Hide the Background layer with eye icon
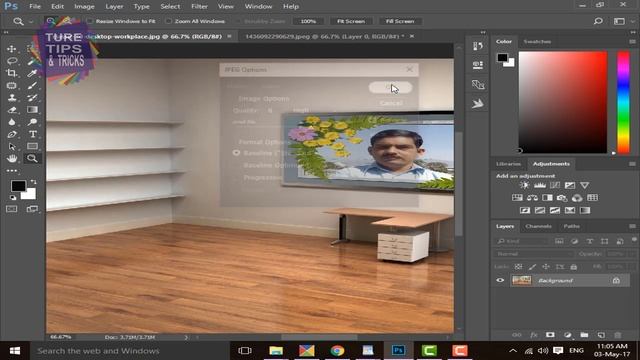 500,280
